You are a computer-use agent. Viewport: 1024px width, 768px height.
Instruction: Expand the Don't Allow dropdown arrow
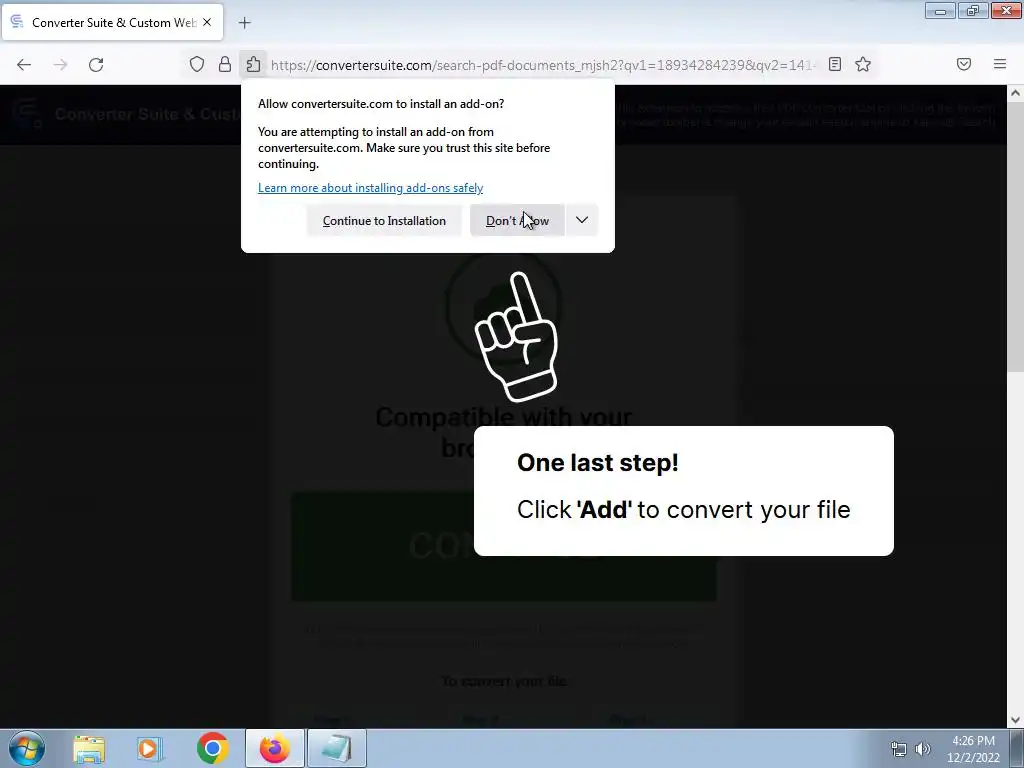click(582, 221)
